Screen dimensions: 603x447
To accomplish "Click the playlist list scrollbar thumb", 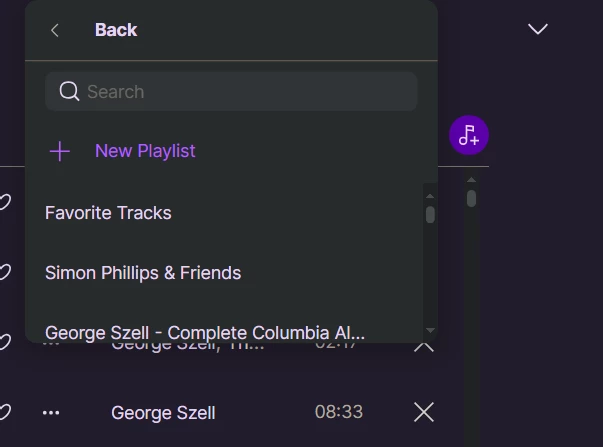I will click(430, 213).
